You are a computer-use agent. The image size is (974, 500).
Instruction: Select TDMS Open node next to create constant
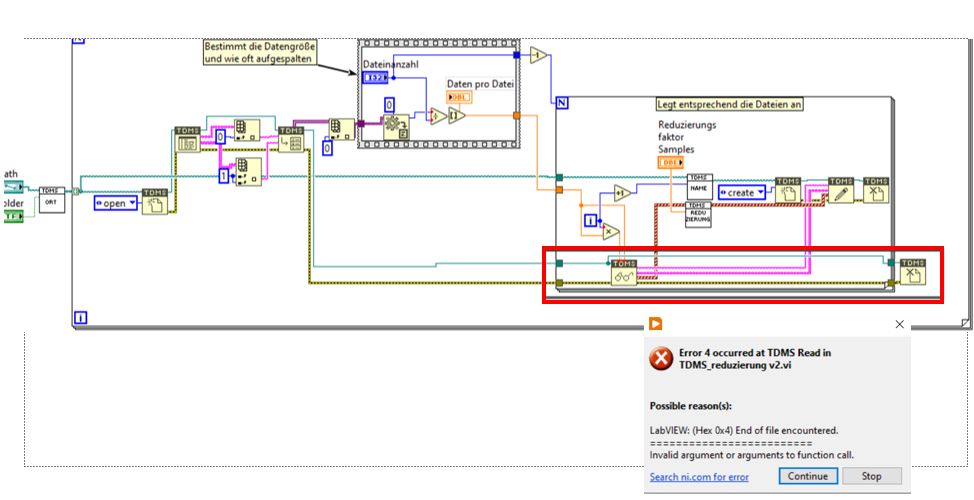point(788,190)
